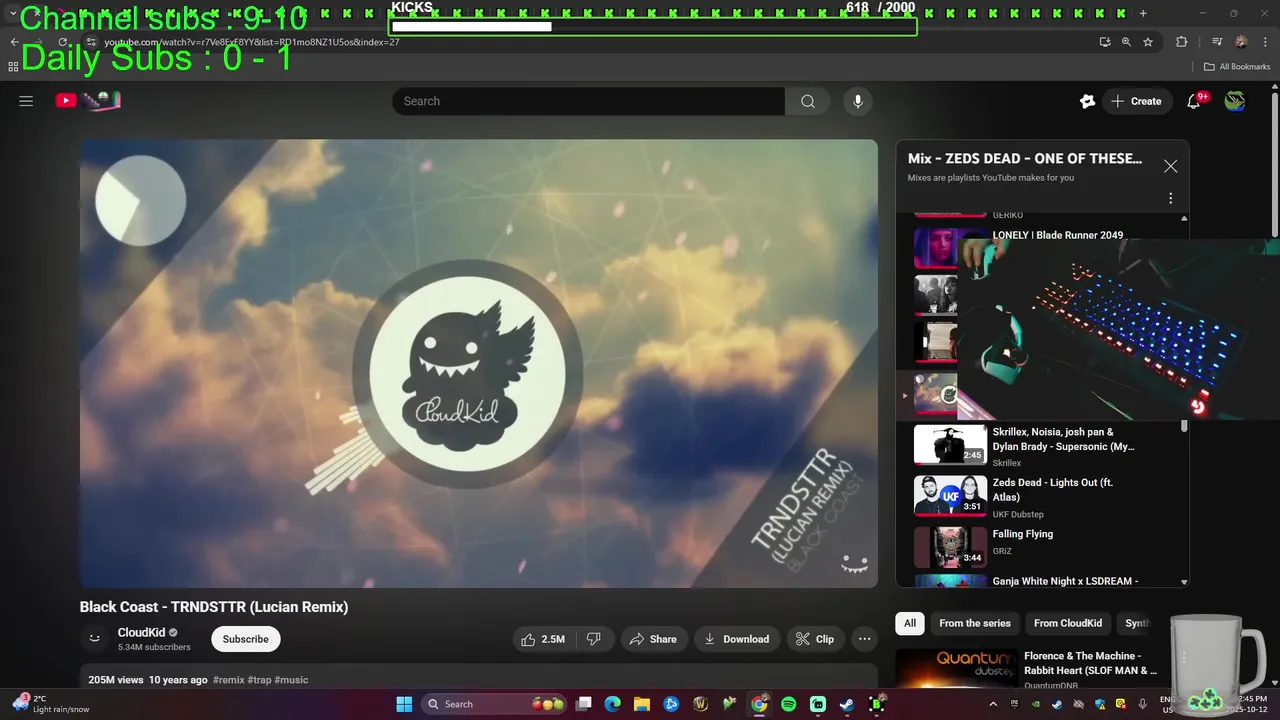Open YouTube notifications bell

pyautogui.click(x=1194, y=101)
